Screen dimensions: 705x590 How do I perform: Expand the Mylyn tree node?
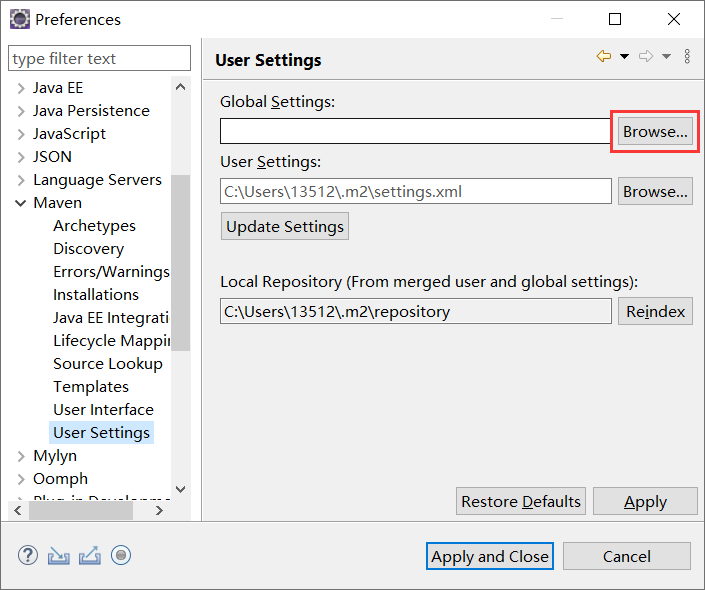coord(21,456)
